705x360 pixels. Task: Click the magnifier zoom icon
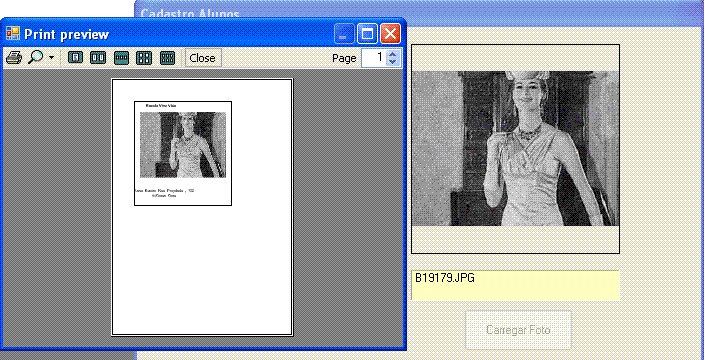(x=36, y=58)
